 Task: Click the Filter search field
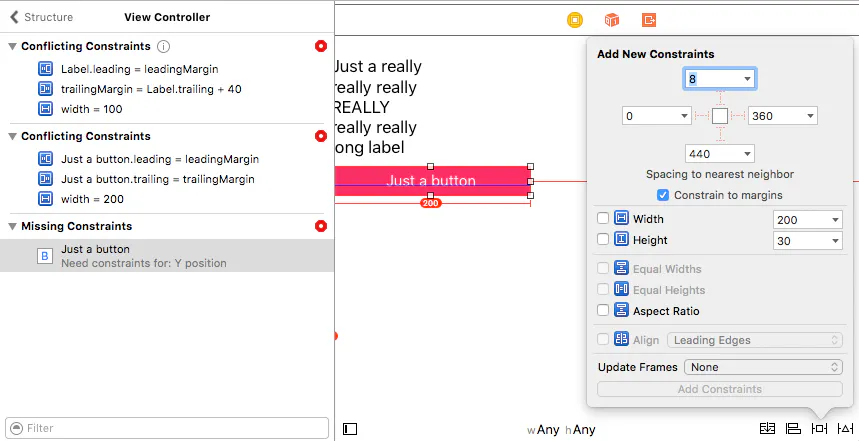tap(167, 428)
